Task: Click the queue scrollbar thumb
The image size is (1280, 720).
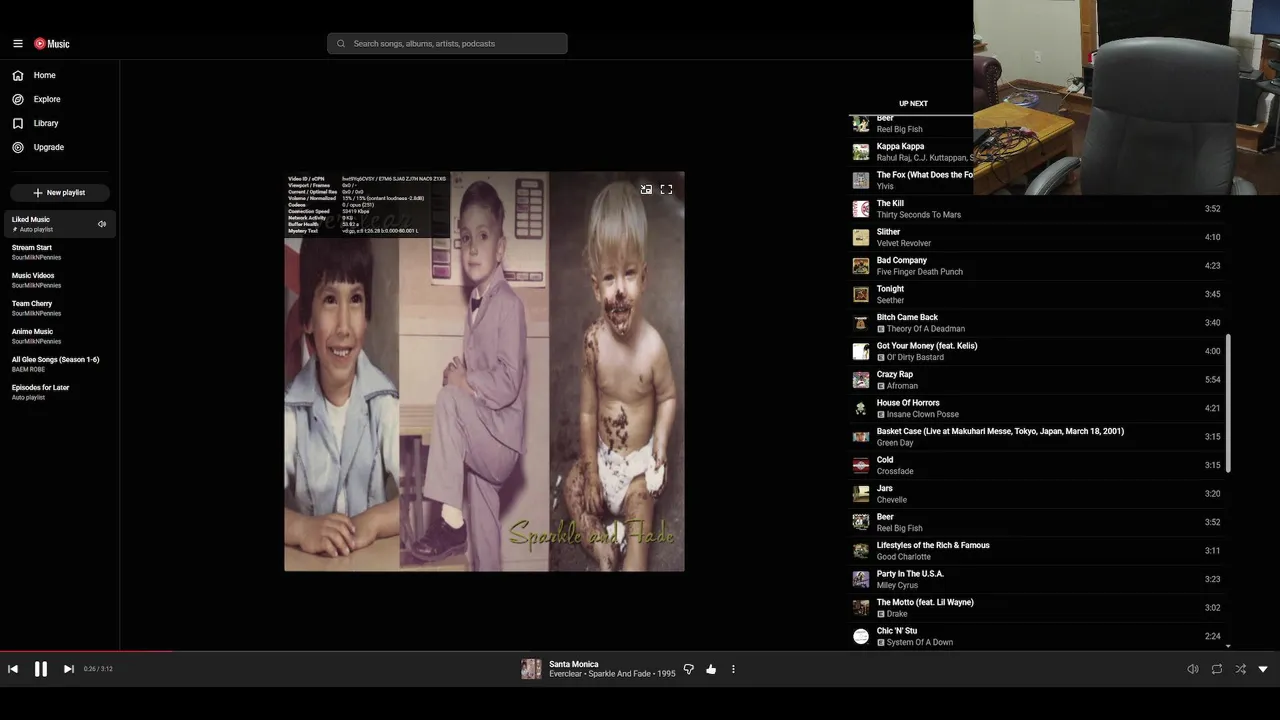Action: coord(1228,403)
